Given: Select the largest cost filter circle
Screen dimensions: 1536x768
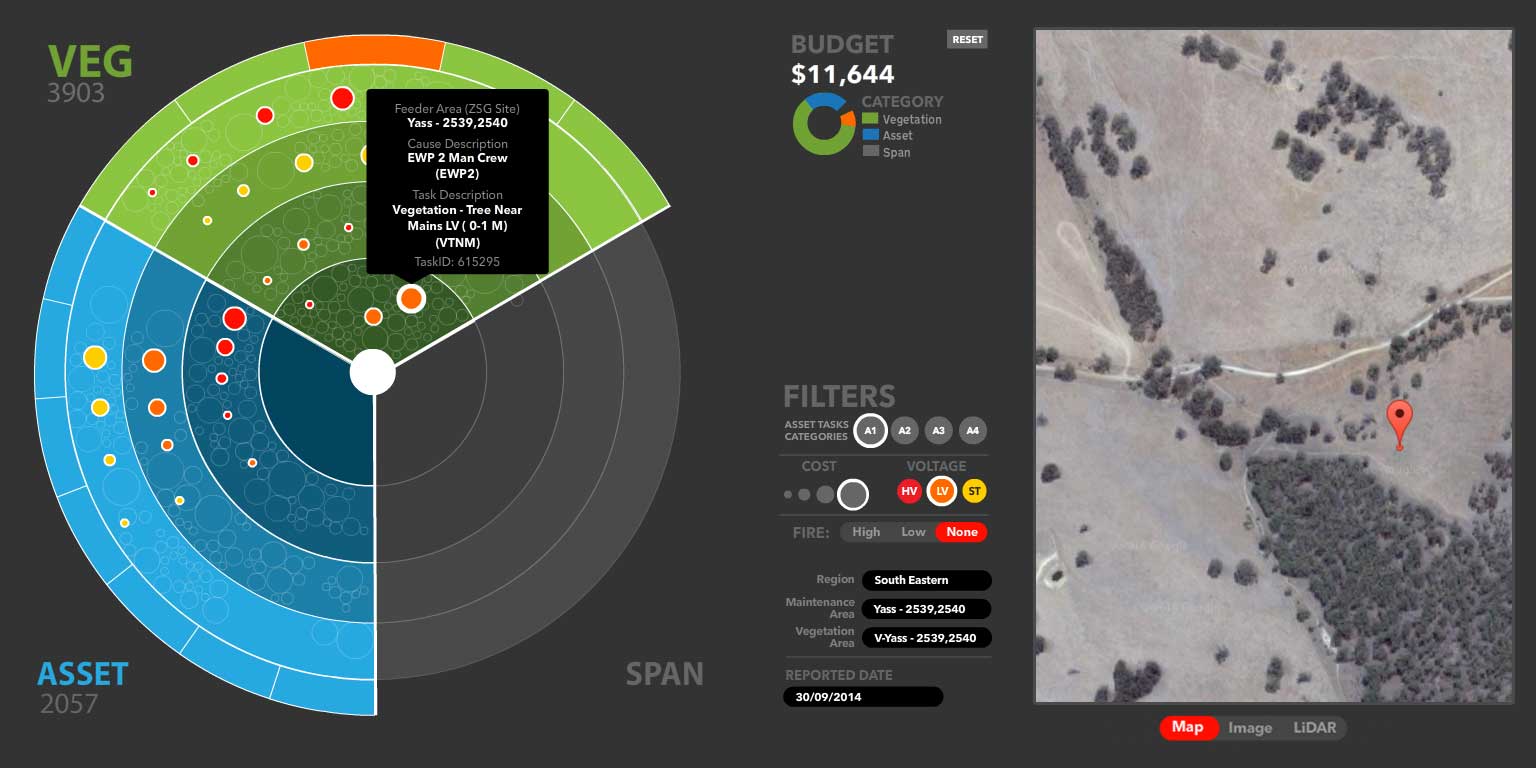Looking at the screenshot, I should [852, 494].
